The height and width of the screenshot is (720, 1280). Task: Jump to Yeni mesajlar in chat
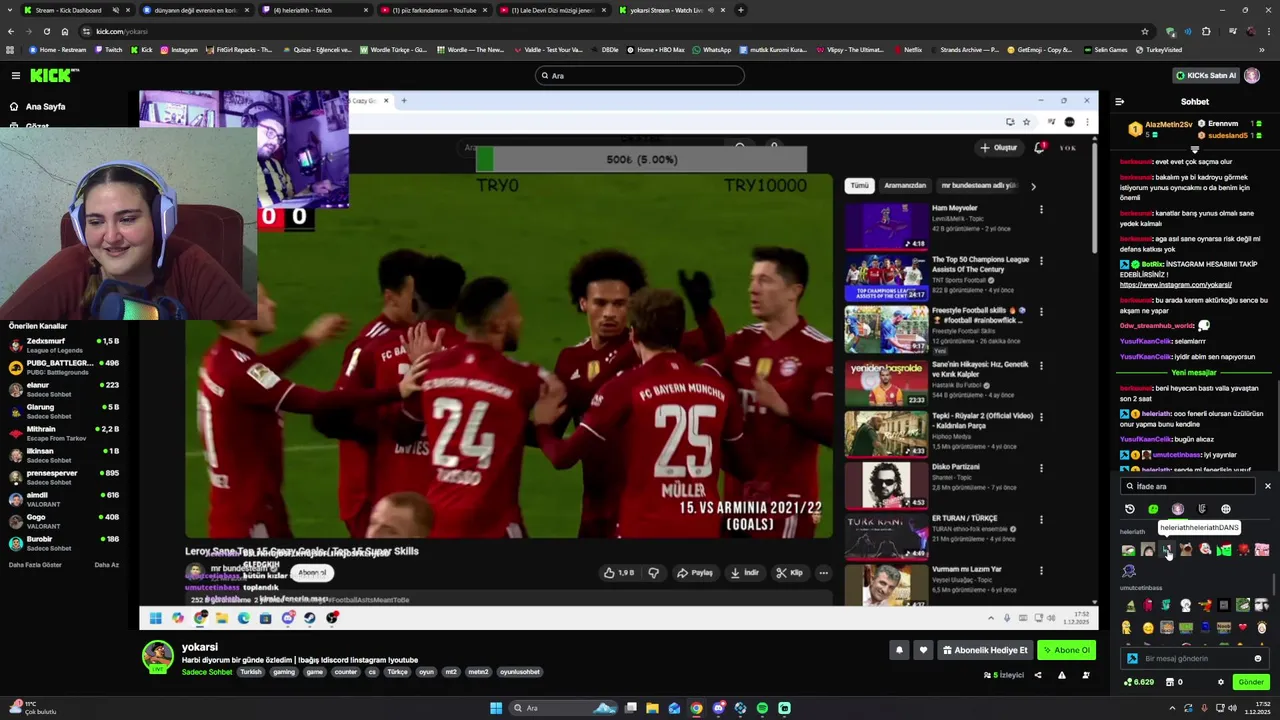1194,372
